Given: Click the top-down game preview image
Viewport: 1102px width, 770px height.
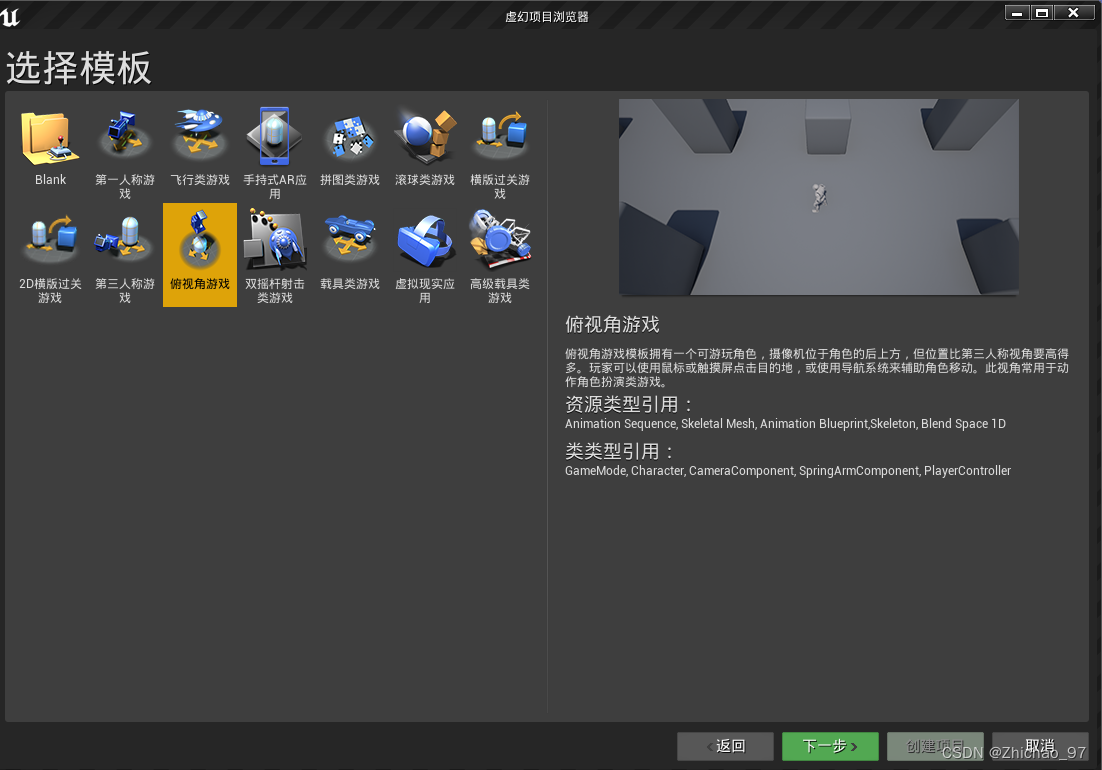Looking at the screenshot, I should click(818, 197).
